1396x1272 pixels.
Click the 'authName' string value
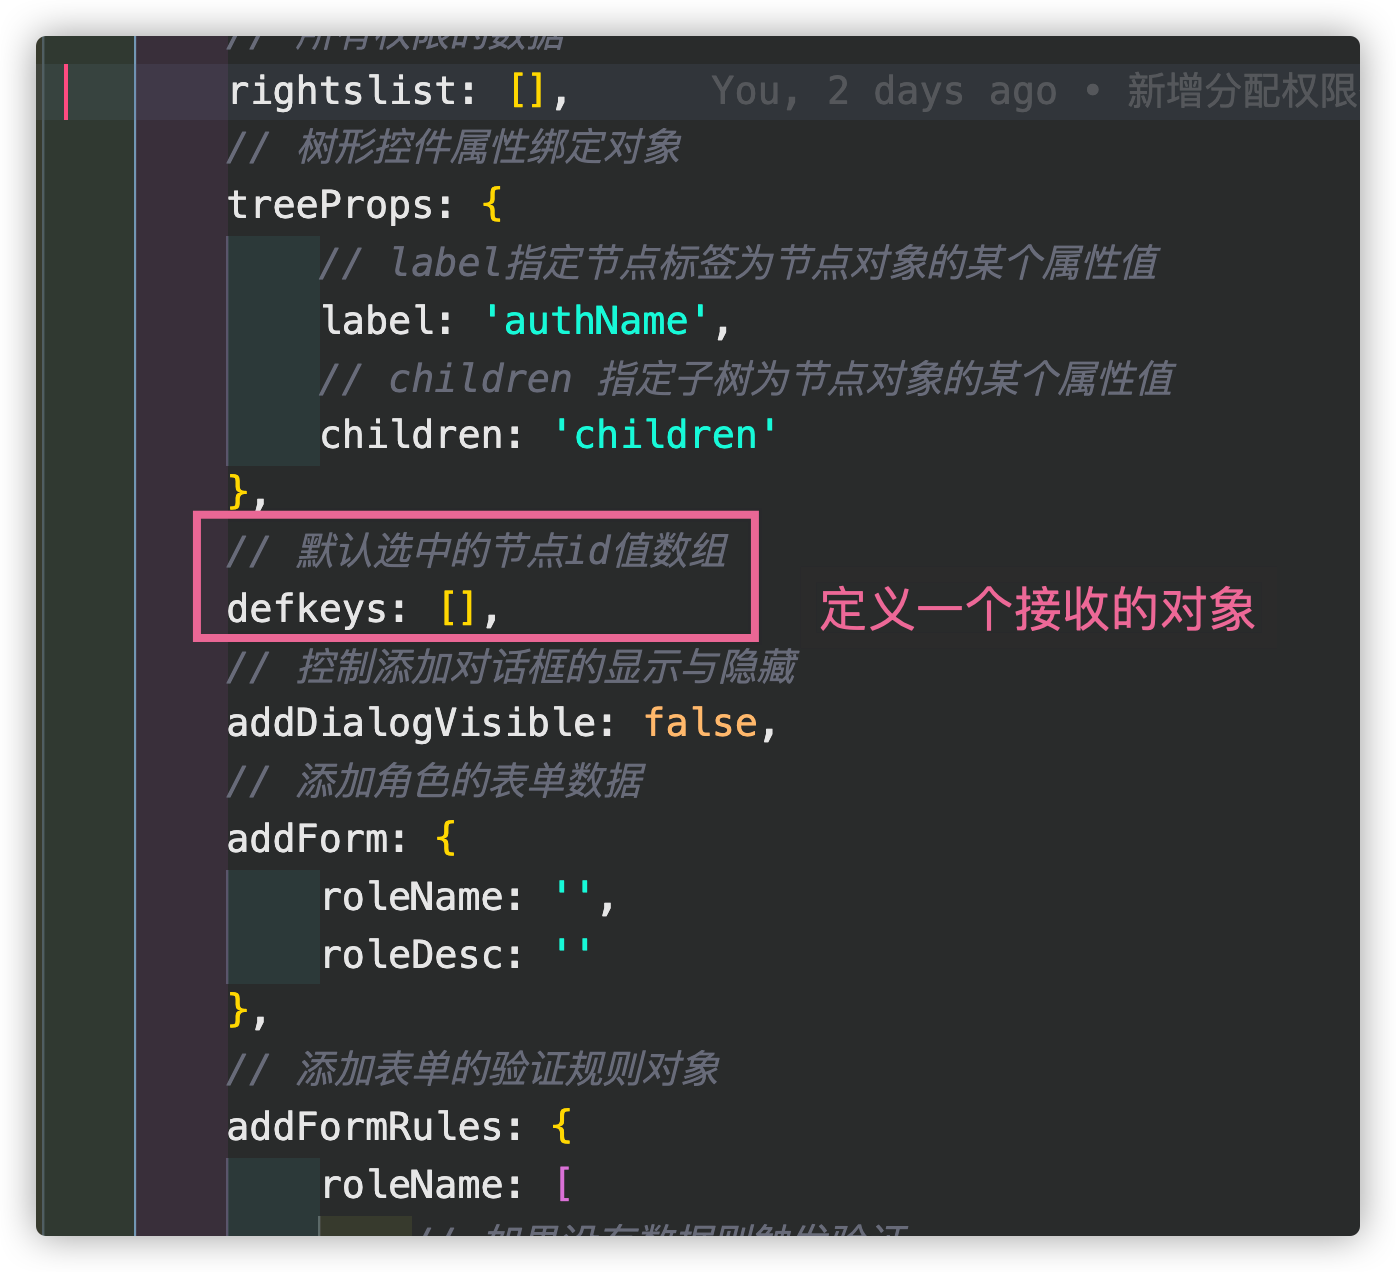pyautogui.click(x=595, y=321)
